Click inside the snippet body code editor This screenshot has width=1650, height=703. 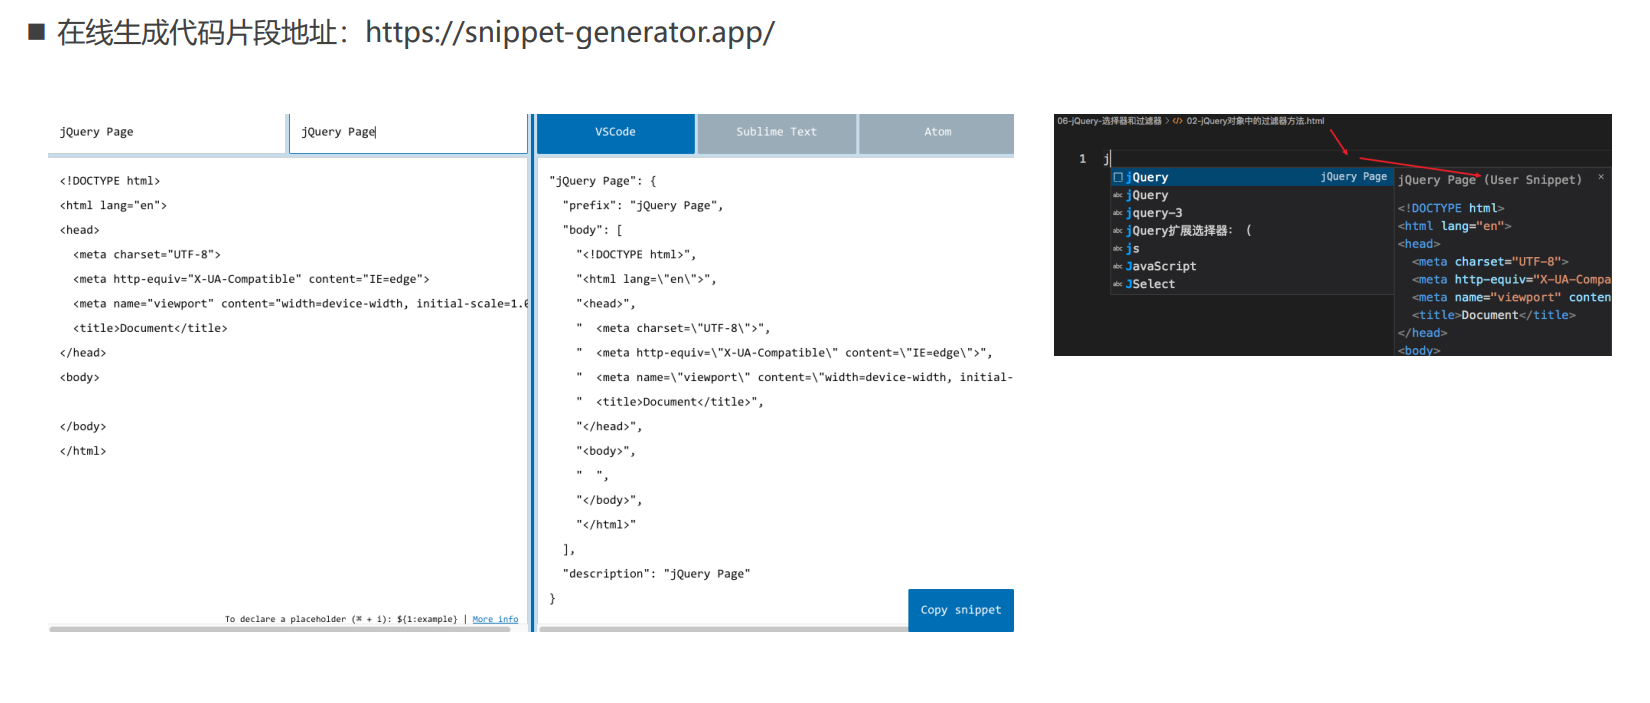click(x=288, y=390)
